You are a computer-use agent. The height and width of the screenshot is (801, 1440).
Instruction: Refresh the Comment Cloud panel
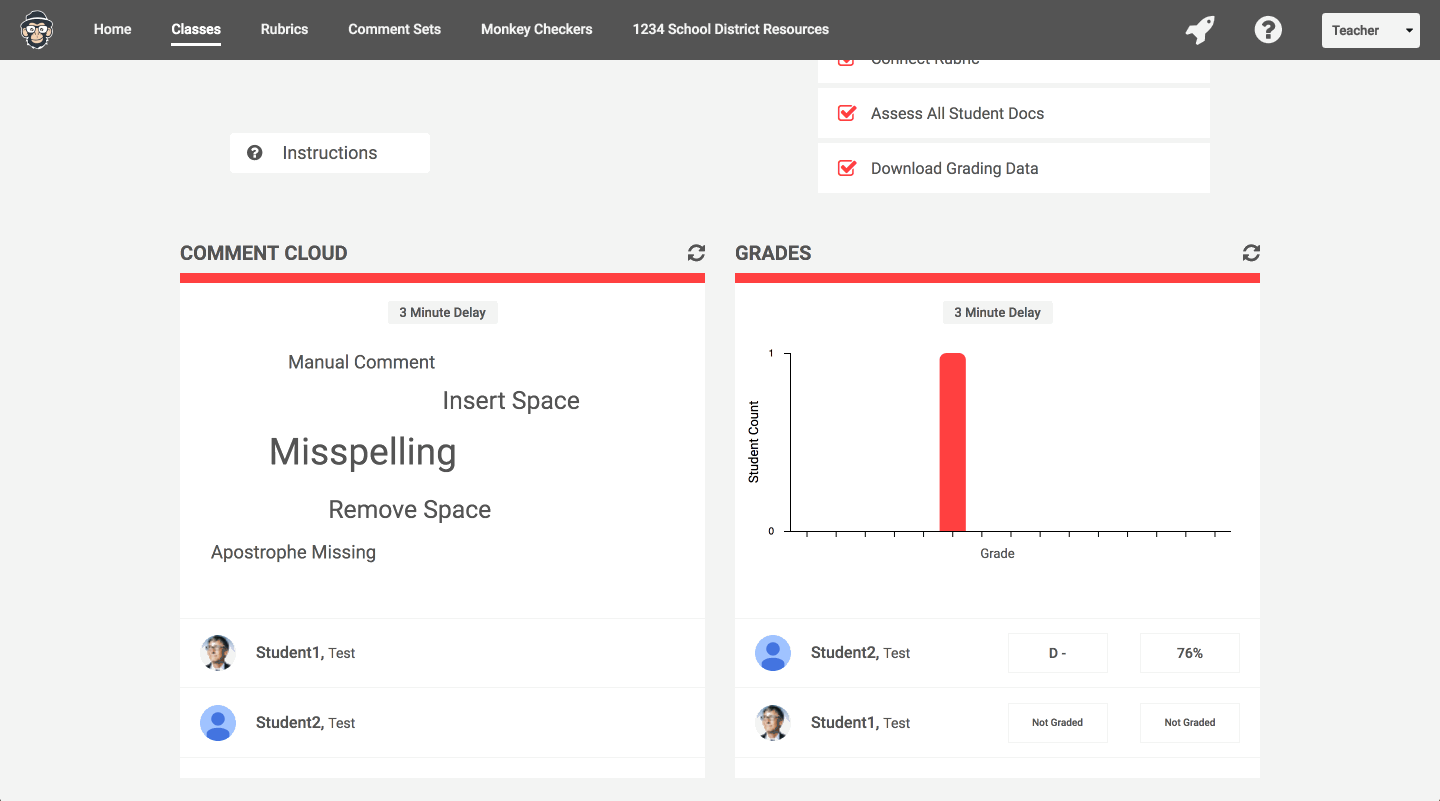click(696, 253)
